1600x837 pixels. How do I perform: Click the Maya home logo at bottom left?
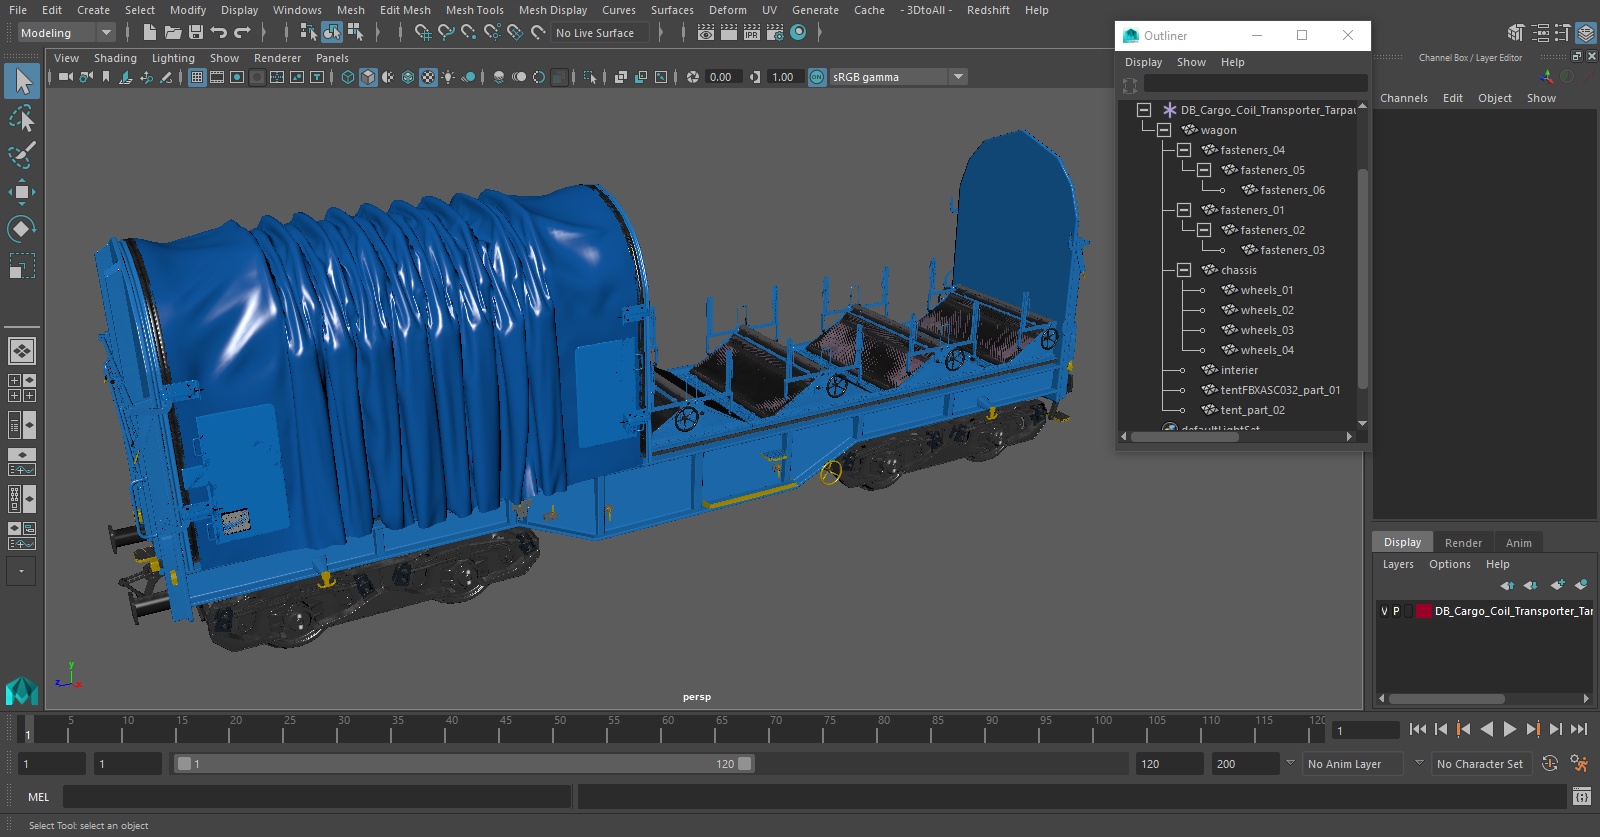[x=22, y=691]
